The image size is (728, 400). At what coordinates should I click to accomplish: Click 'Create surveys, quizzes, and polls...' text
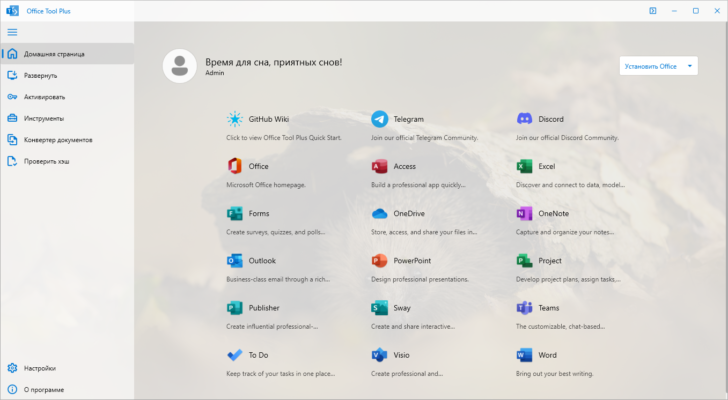(x=275, y=232)
